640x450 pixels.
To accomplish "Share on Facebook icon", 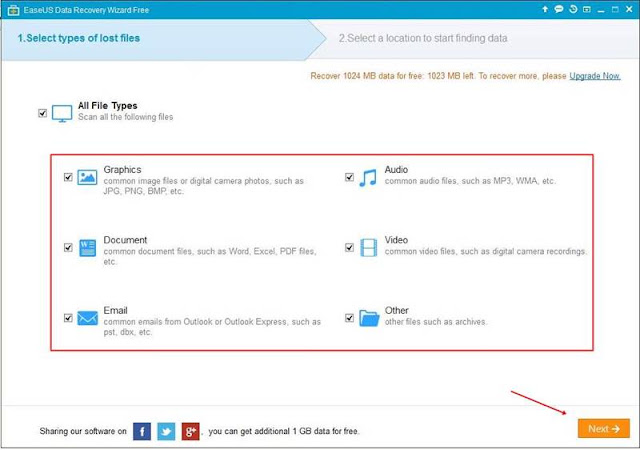I will [x=142, y=431].
